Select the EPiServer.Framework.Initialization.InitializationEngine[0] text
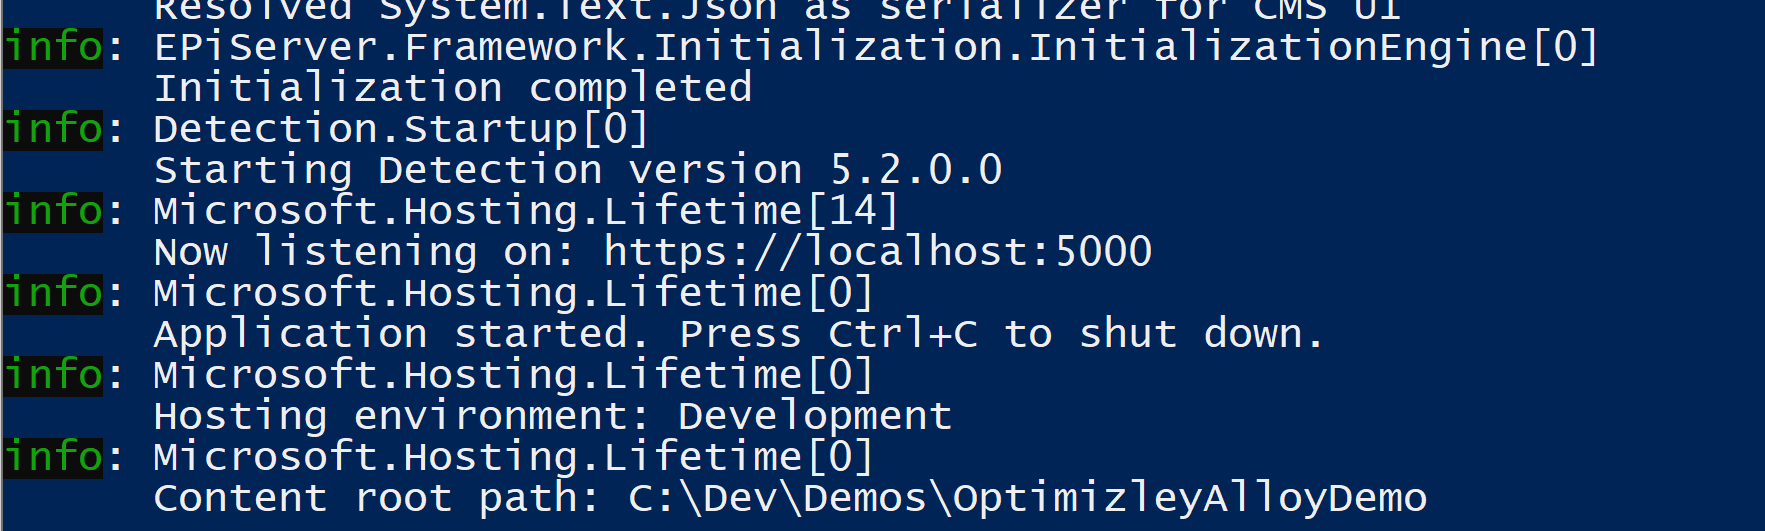1765x531 pixels. pyautogui.click(x=876, y=47)
